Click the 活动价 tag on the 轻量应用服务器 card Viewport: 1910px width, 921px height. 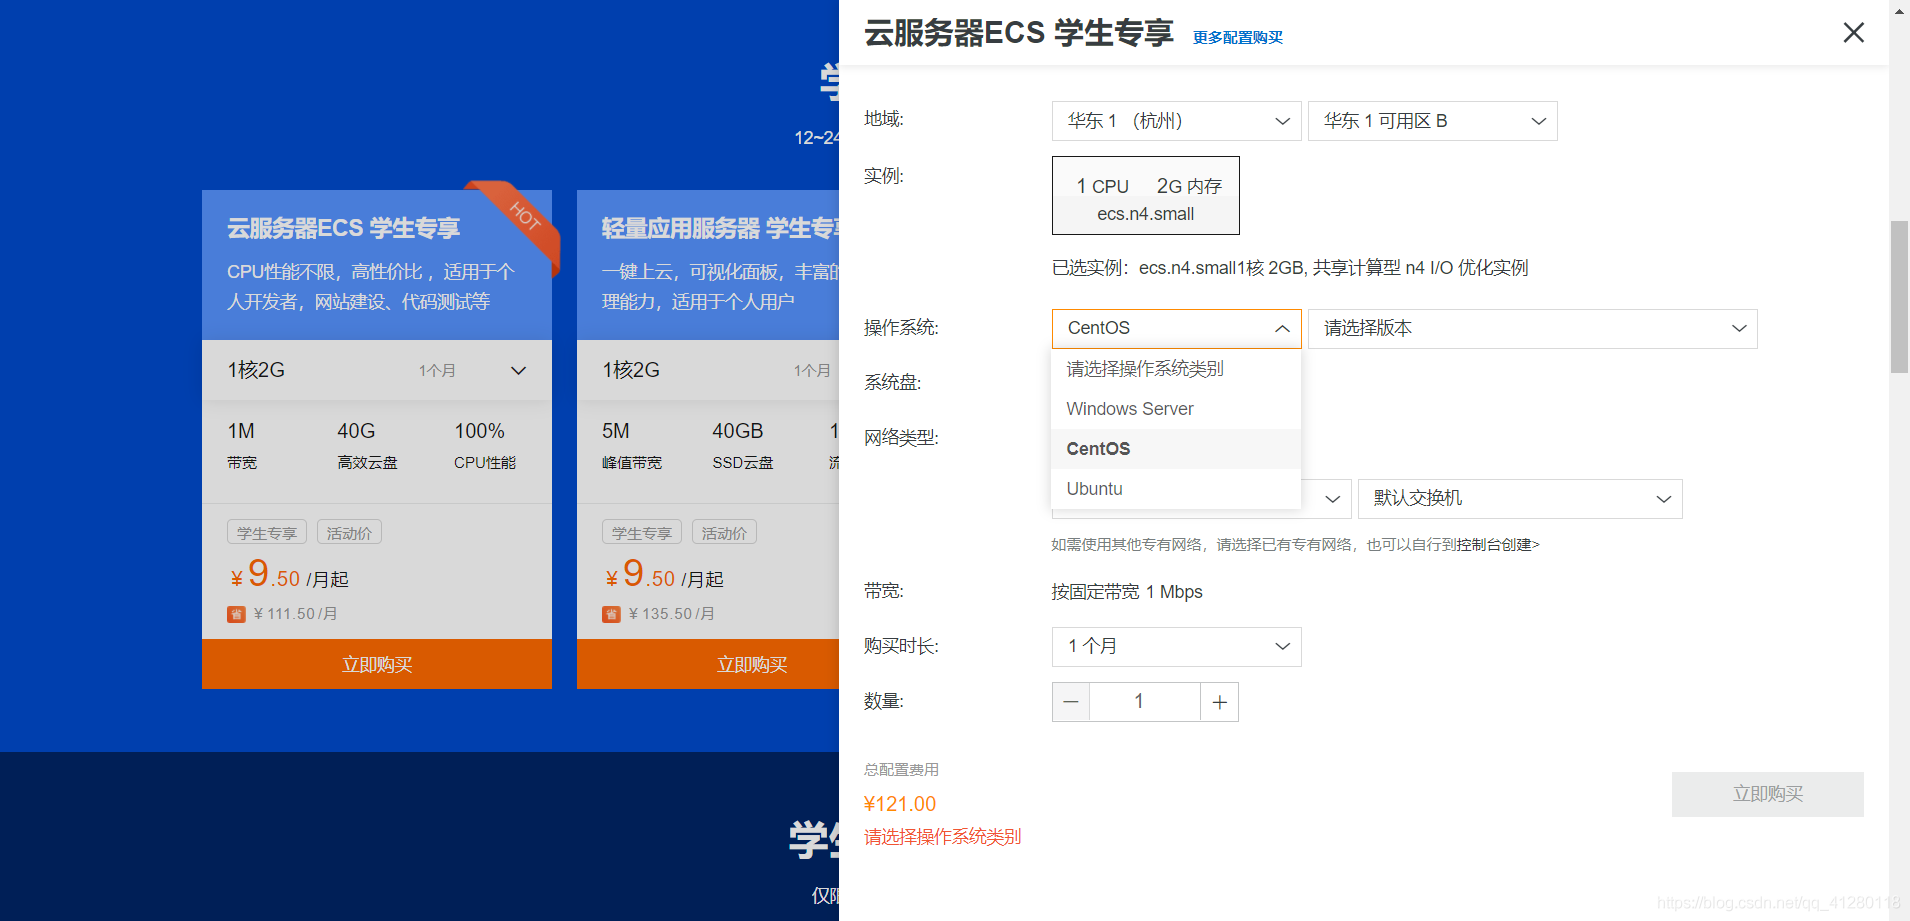[724, 533]
